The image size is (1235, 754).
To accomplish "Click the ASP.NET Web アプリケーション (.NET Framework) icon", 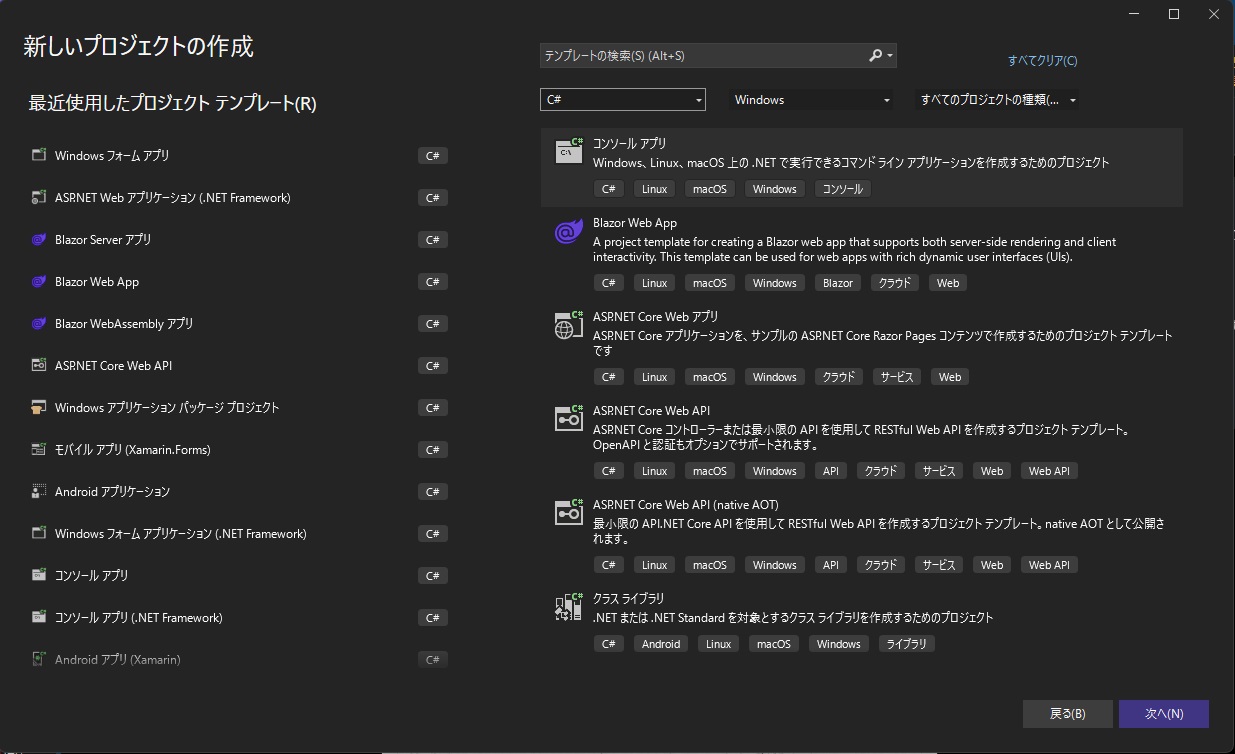I will [x=39, y=197].
